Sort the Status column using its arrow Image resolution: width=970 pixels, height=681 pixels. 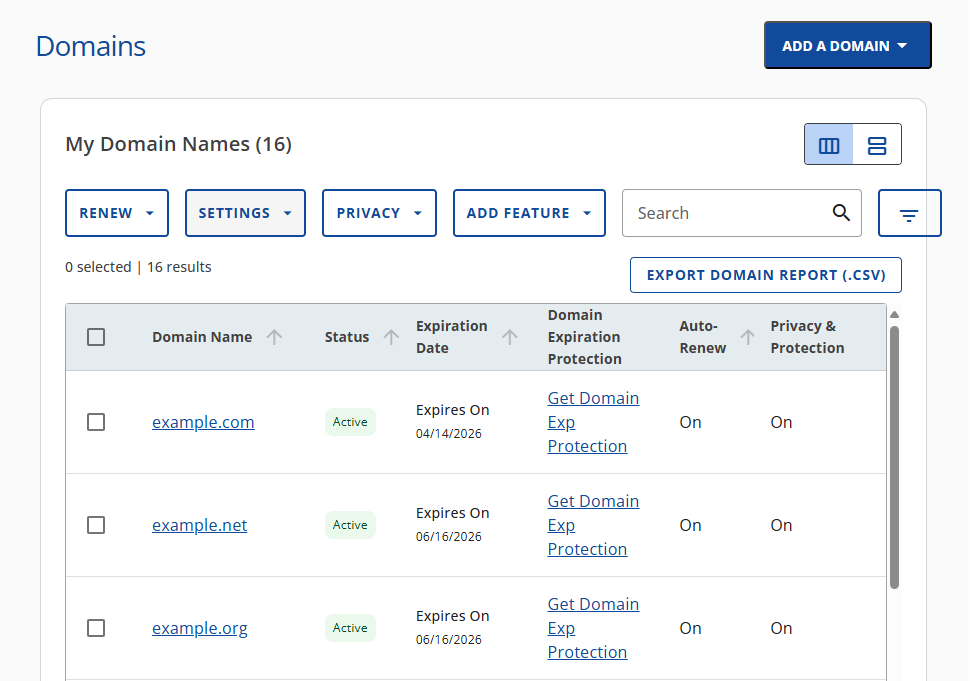(390, 336)
